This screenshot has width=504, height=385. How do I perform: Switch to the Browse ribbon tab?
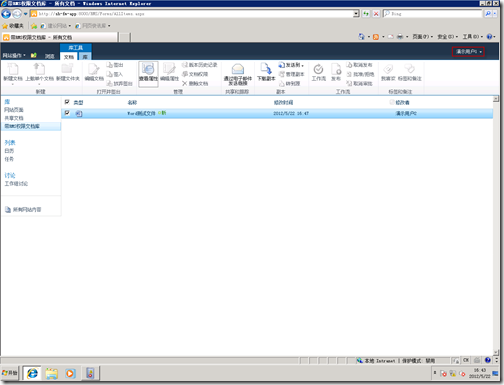(49, 56)
